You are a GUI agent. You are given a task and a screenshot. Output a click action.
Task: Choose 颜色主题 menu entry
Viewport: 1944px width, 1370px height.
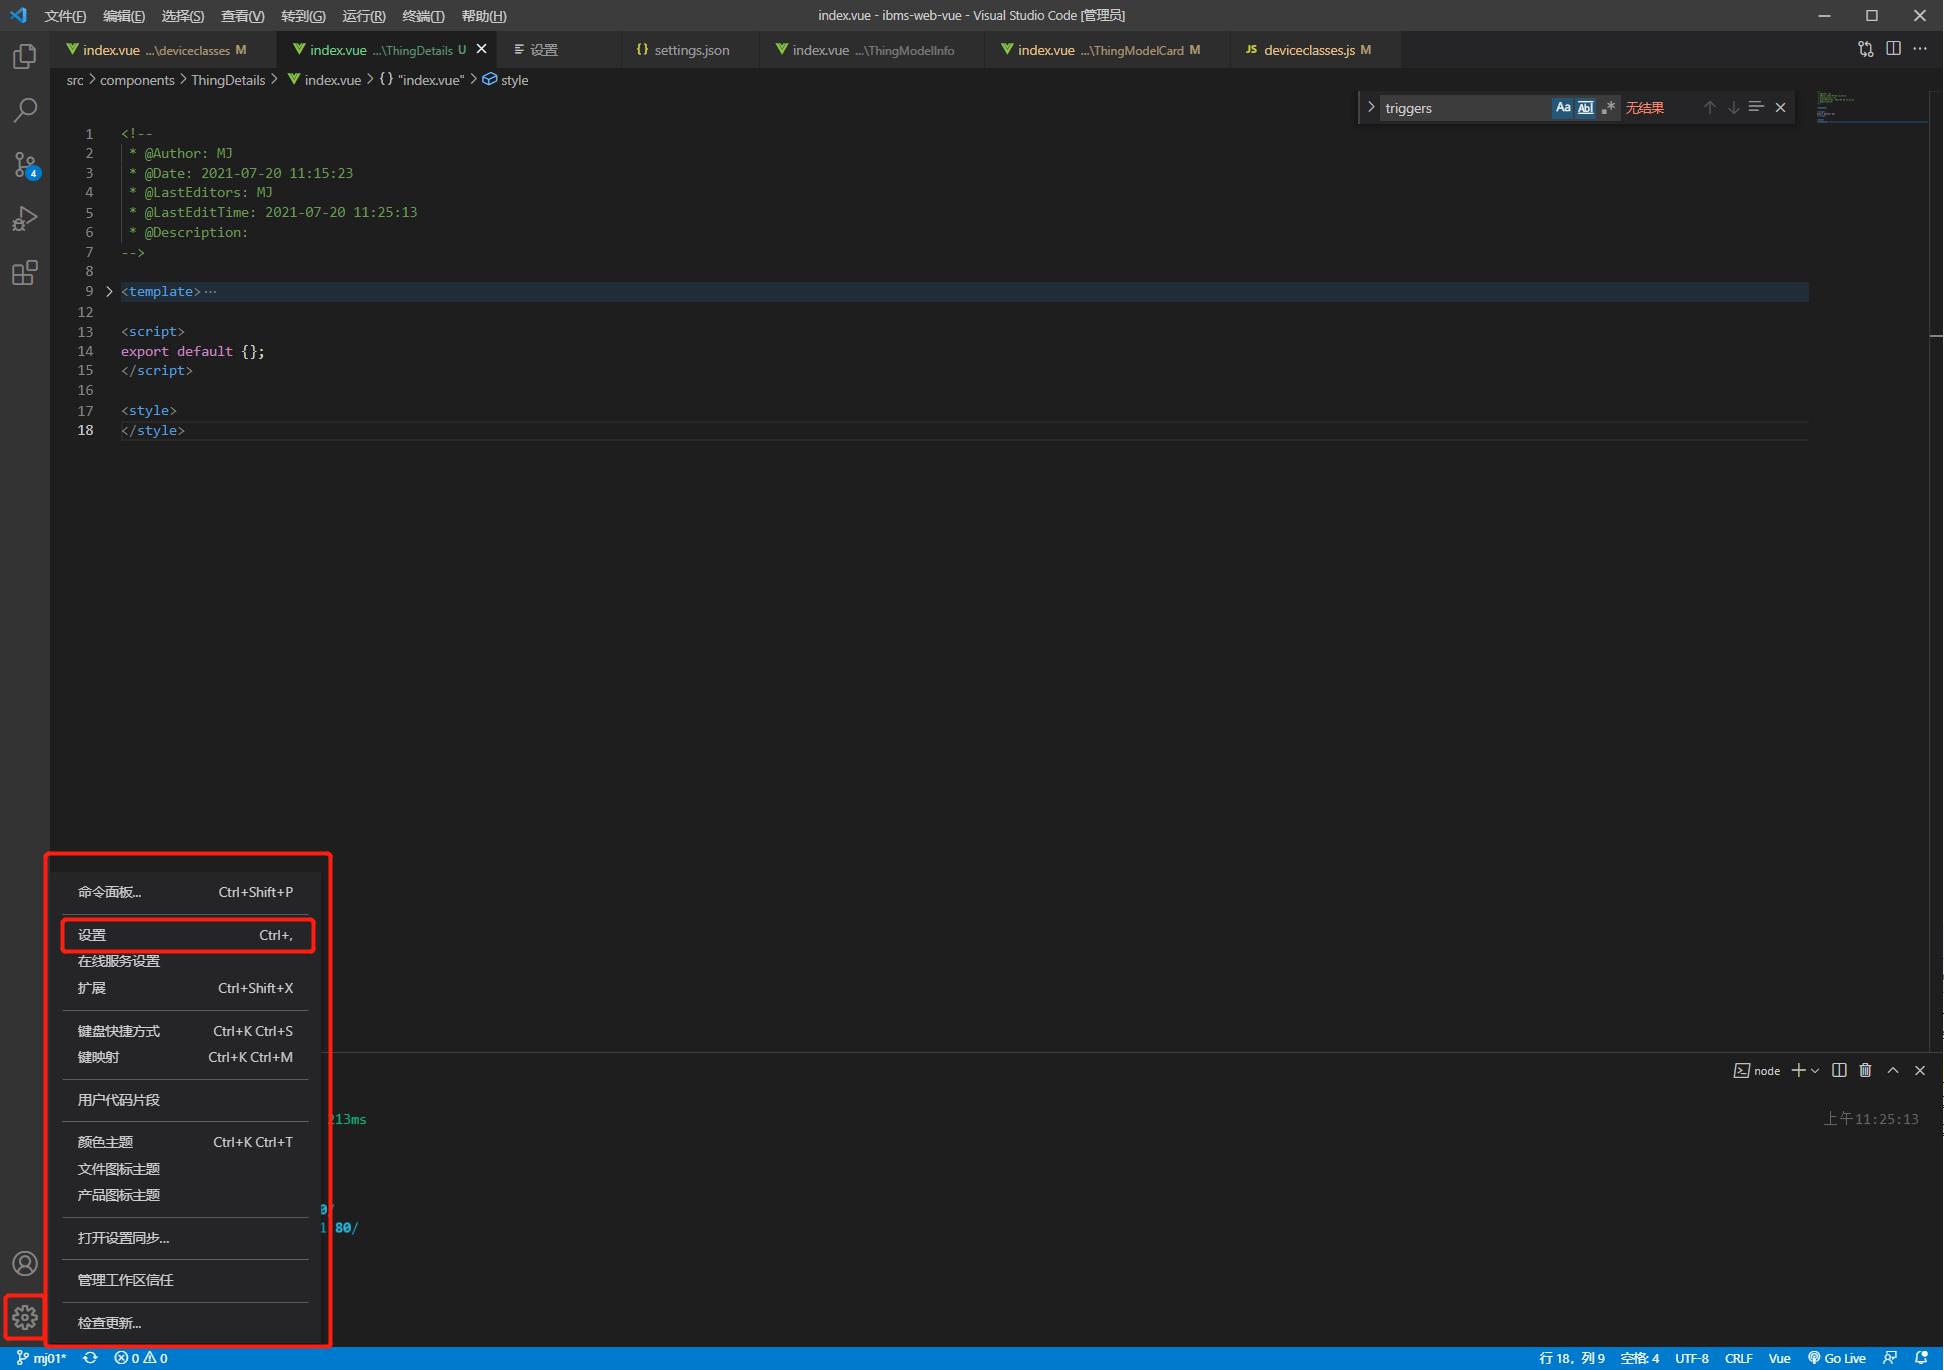click(185, 1142)
